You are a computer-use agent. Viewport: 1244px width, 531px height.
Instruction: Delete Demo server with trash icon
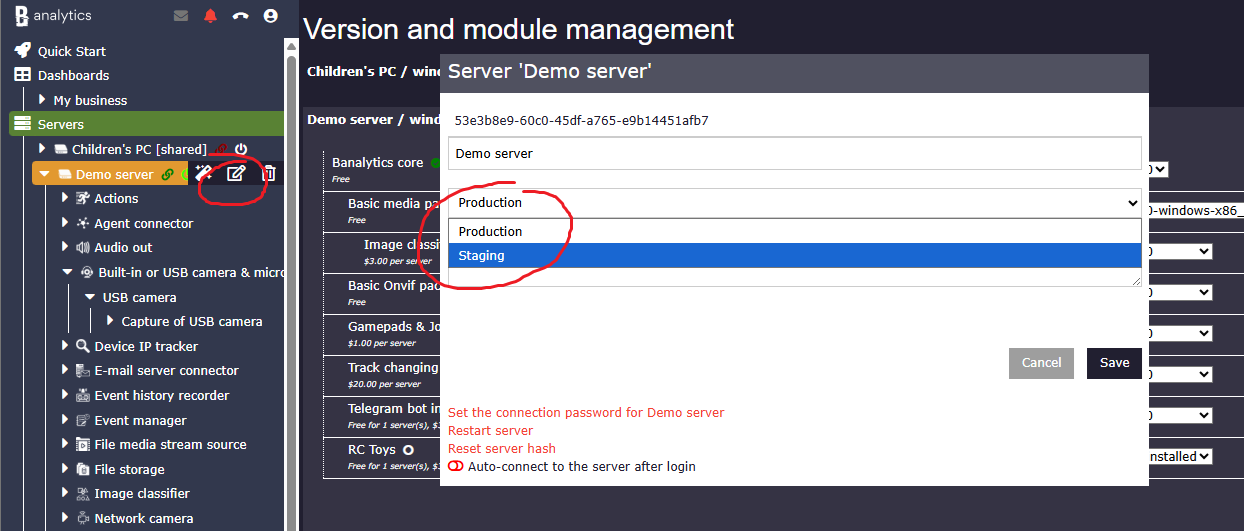pos(268,174)
